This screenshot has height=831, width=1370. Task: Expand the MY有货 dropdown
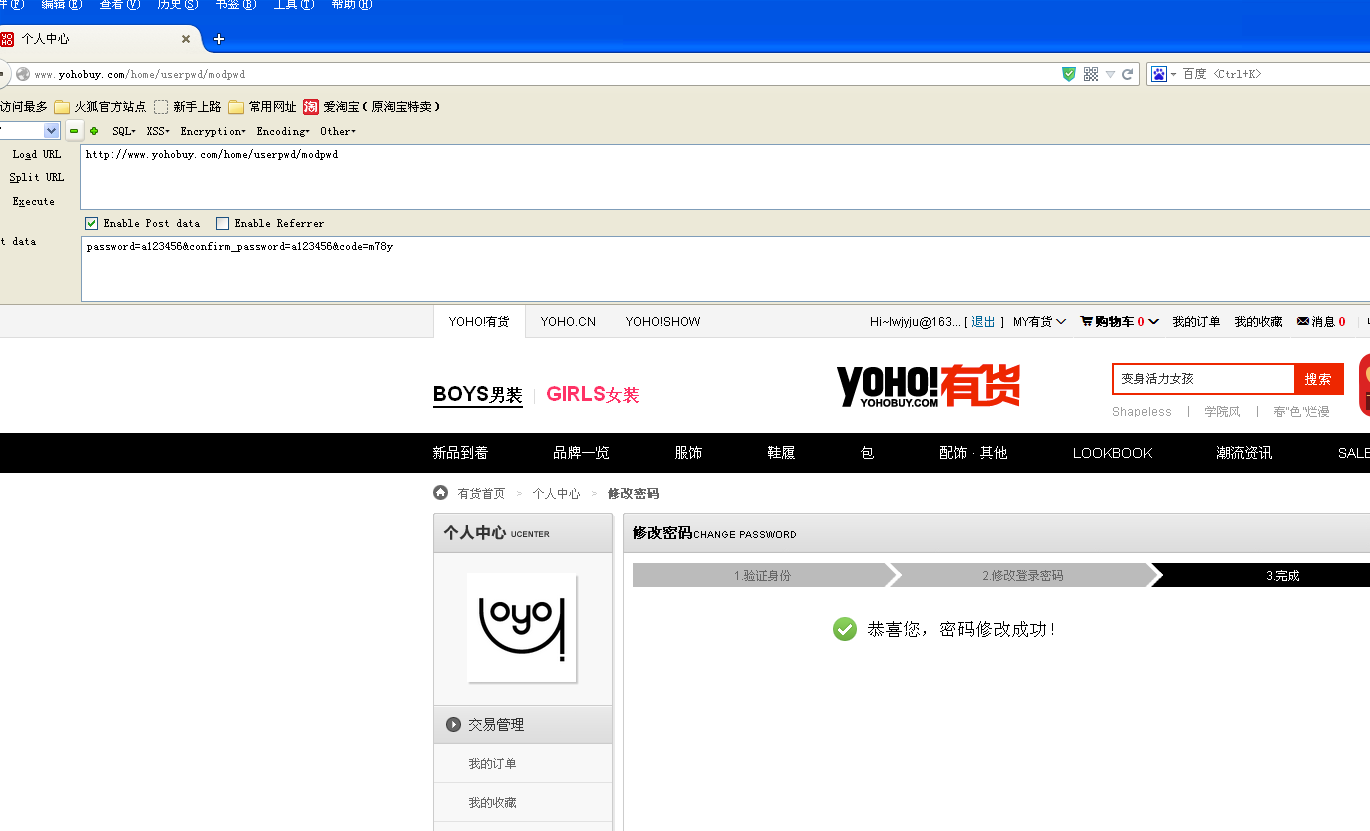point(1040,322)
